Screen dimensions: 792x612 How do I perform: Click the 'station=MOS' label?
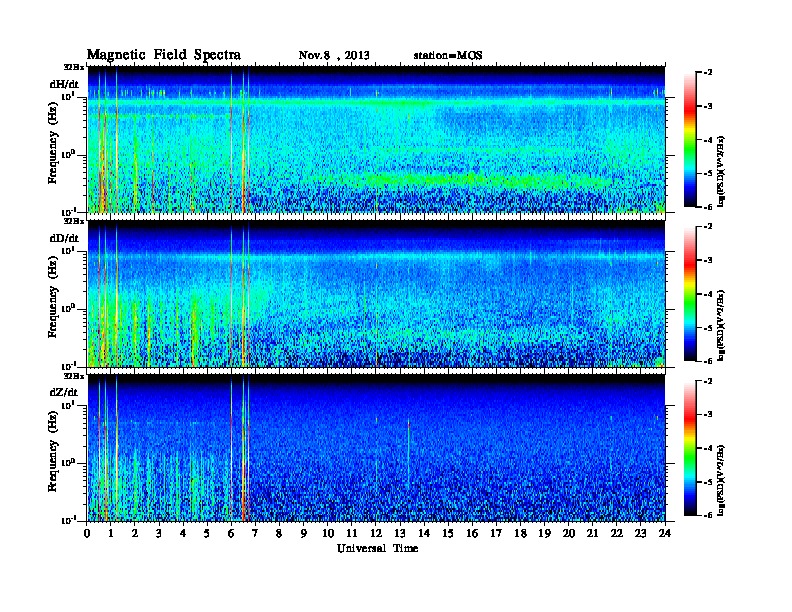(x=448, y=56)
